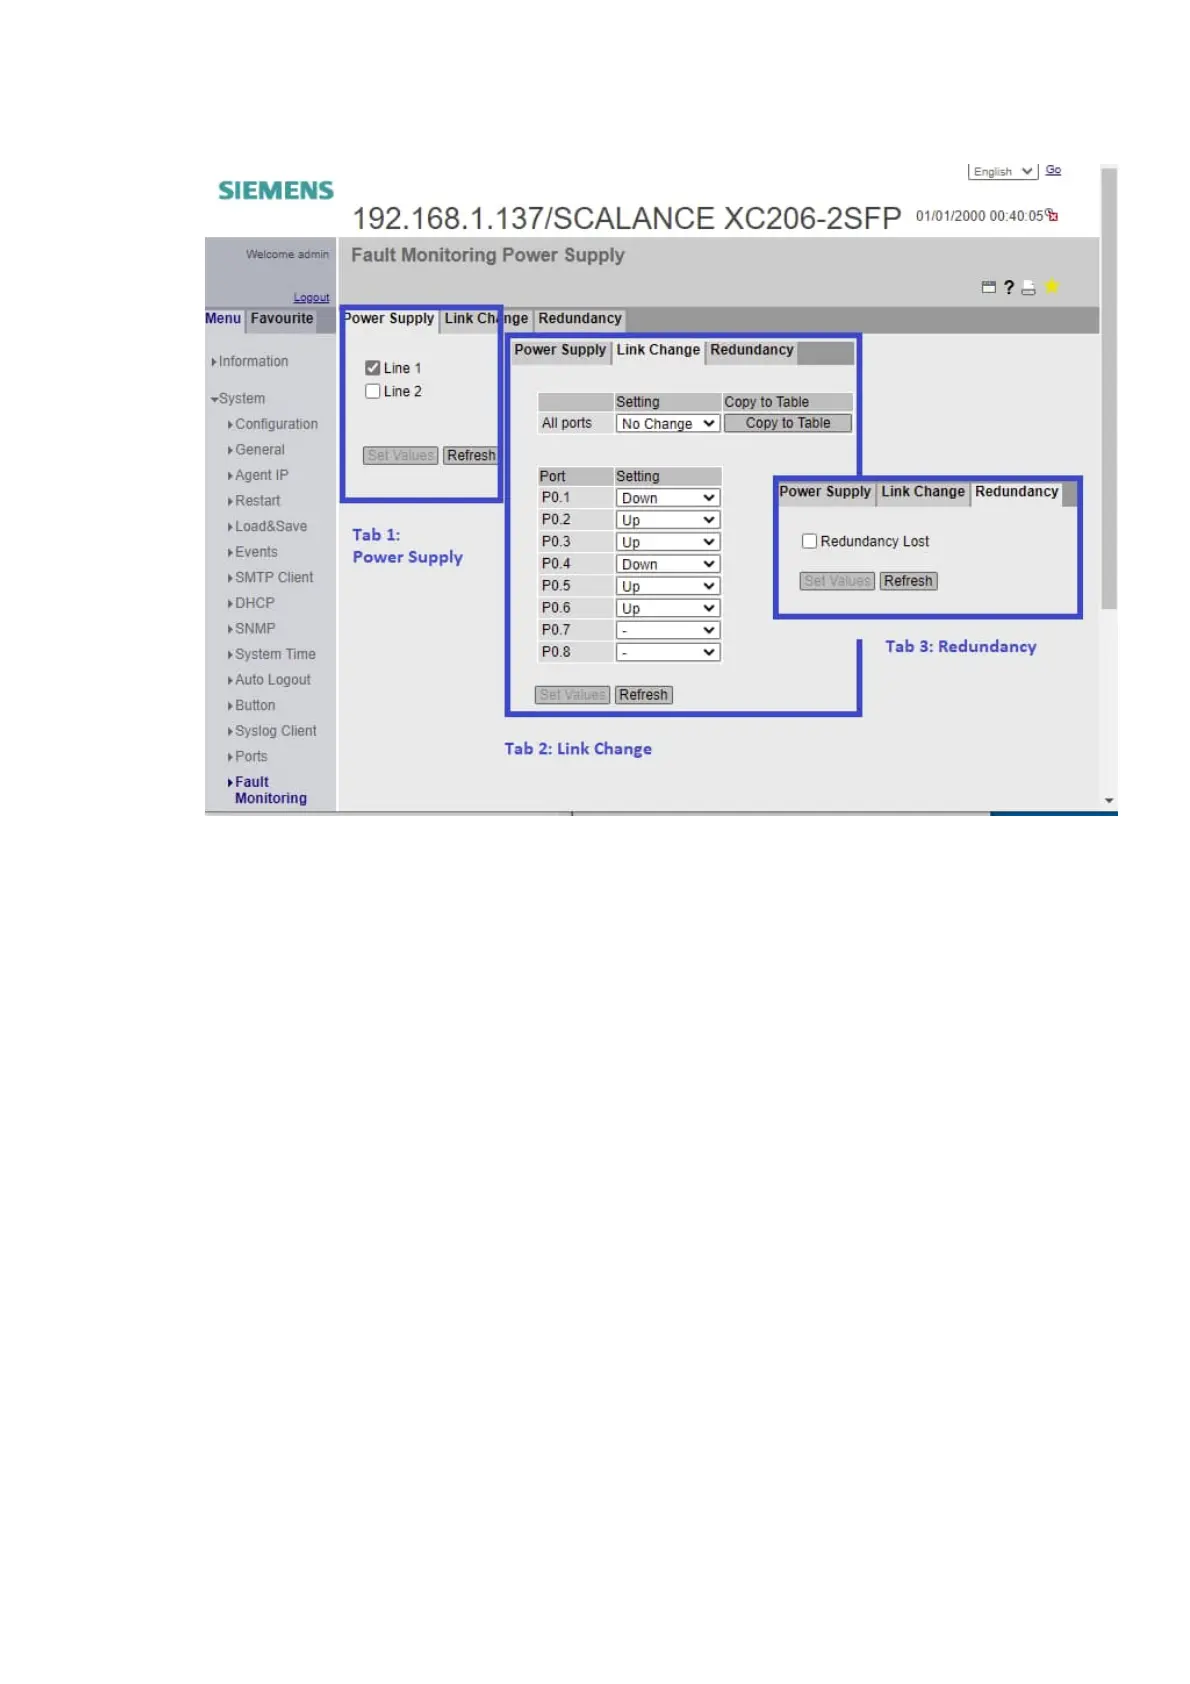
Task: Open setting dropdown for port P0.6
Action: pos(667,608)
